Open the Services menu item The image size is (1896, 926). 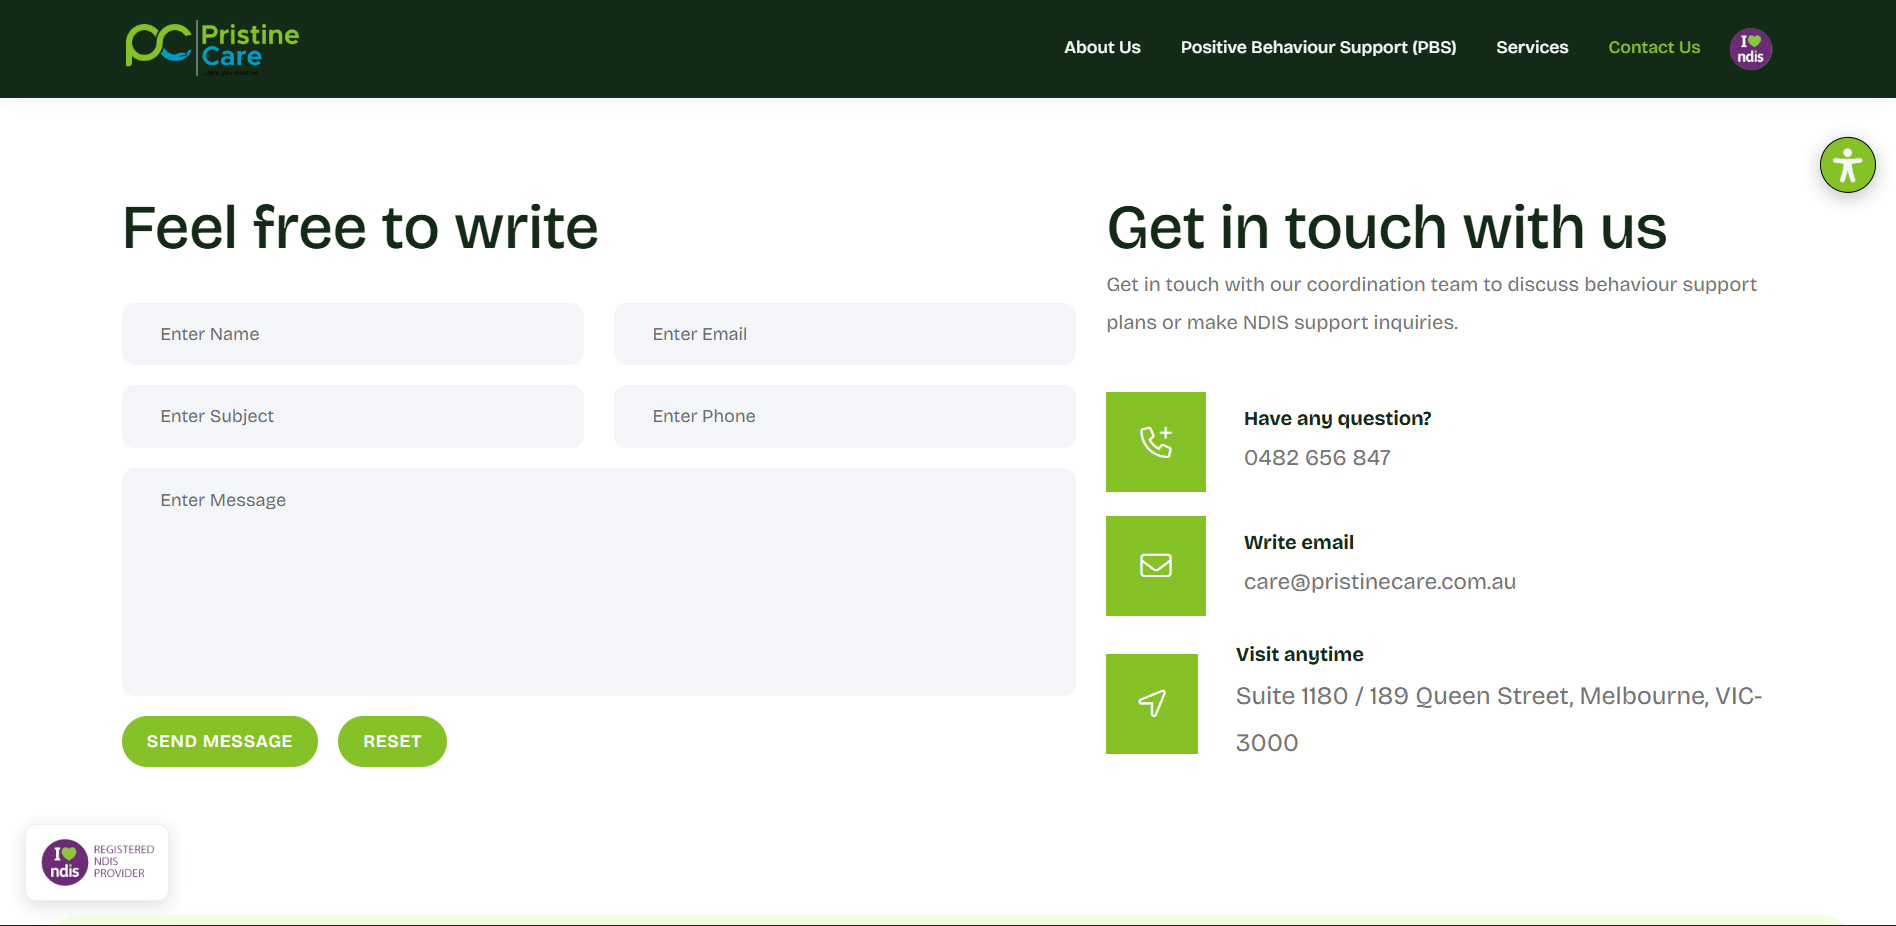click(1532, 47)
